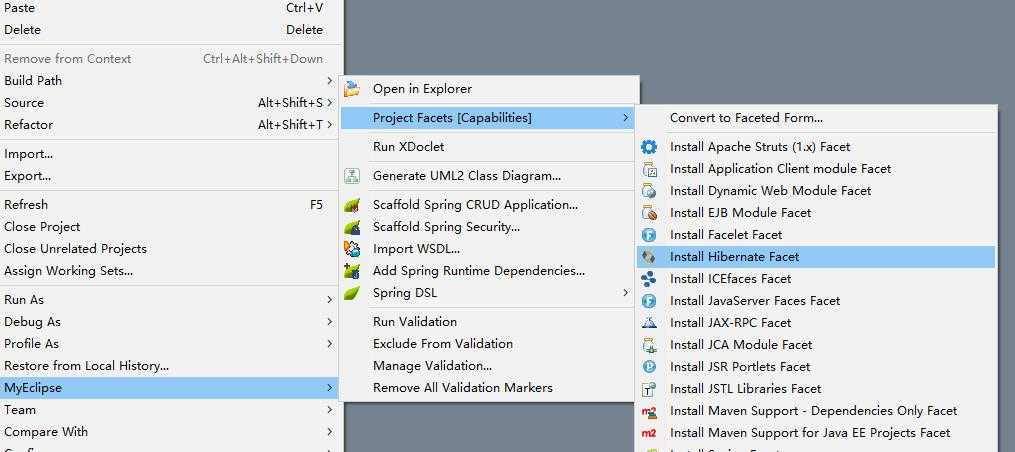
Task: Expand the Refactor submenu arrow
Action: (329, 124)
